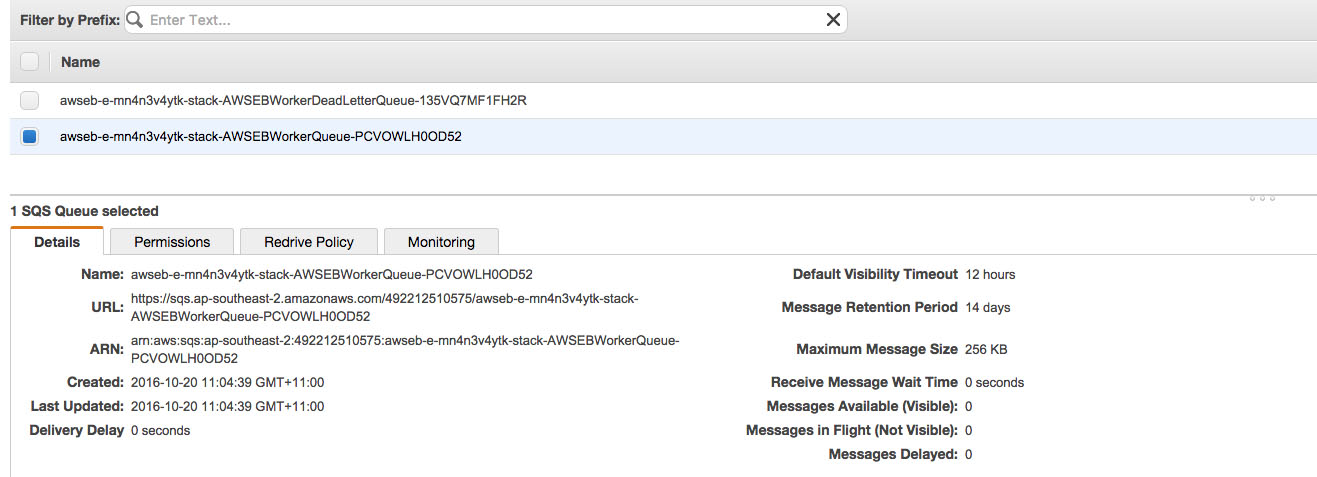Click the Message Retention Period label
This screenshot has width=1317, height=477.
click(870, 307)
